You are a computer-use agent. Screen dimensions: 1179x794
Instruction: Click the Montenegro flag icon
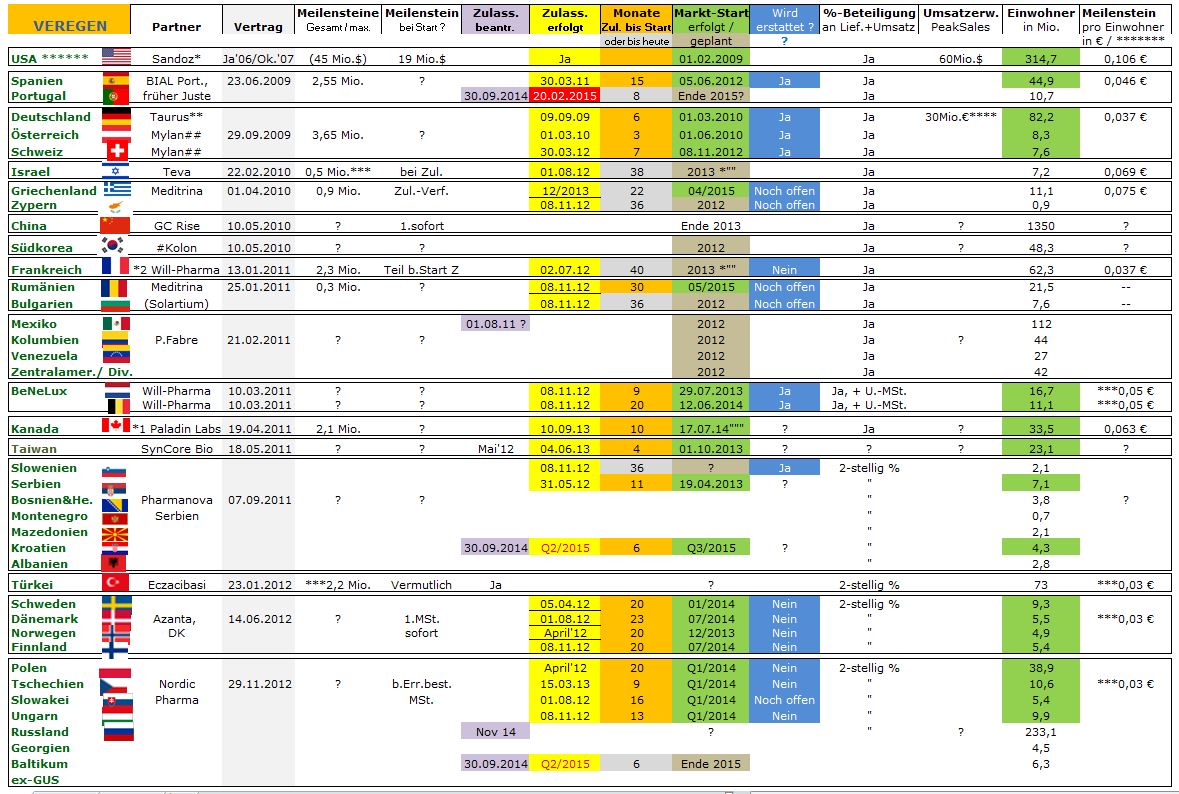pos(114,519)
